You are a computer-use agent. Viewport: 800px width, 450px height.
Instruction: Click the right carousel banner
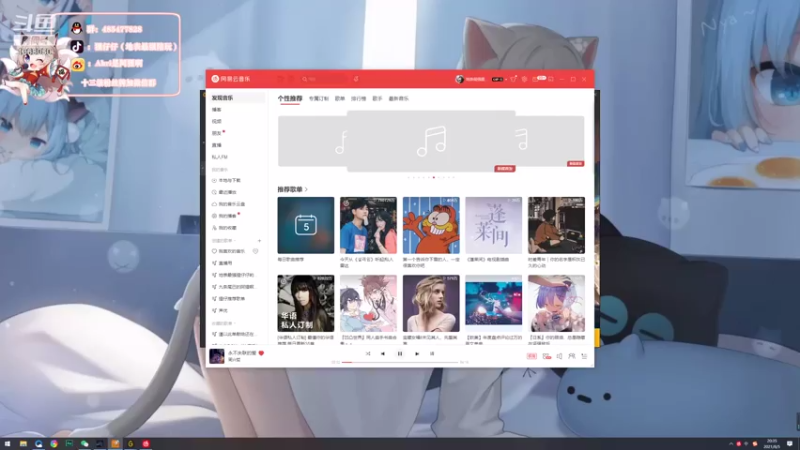coord(550,141)
